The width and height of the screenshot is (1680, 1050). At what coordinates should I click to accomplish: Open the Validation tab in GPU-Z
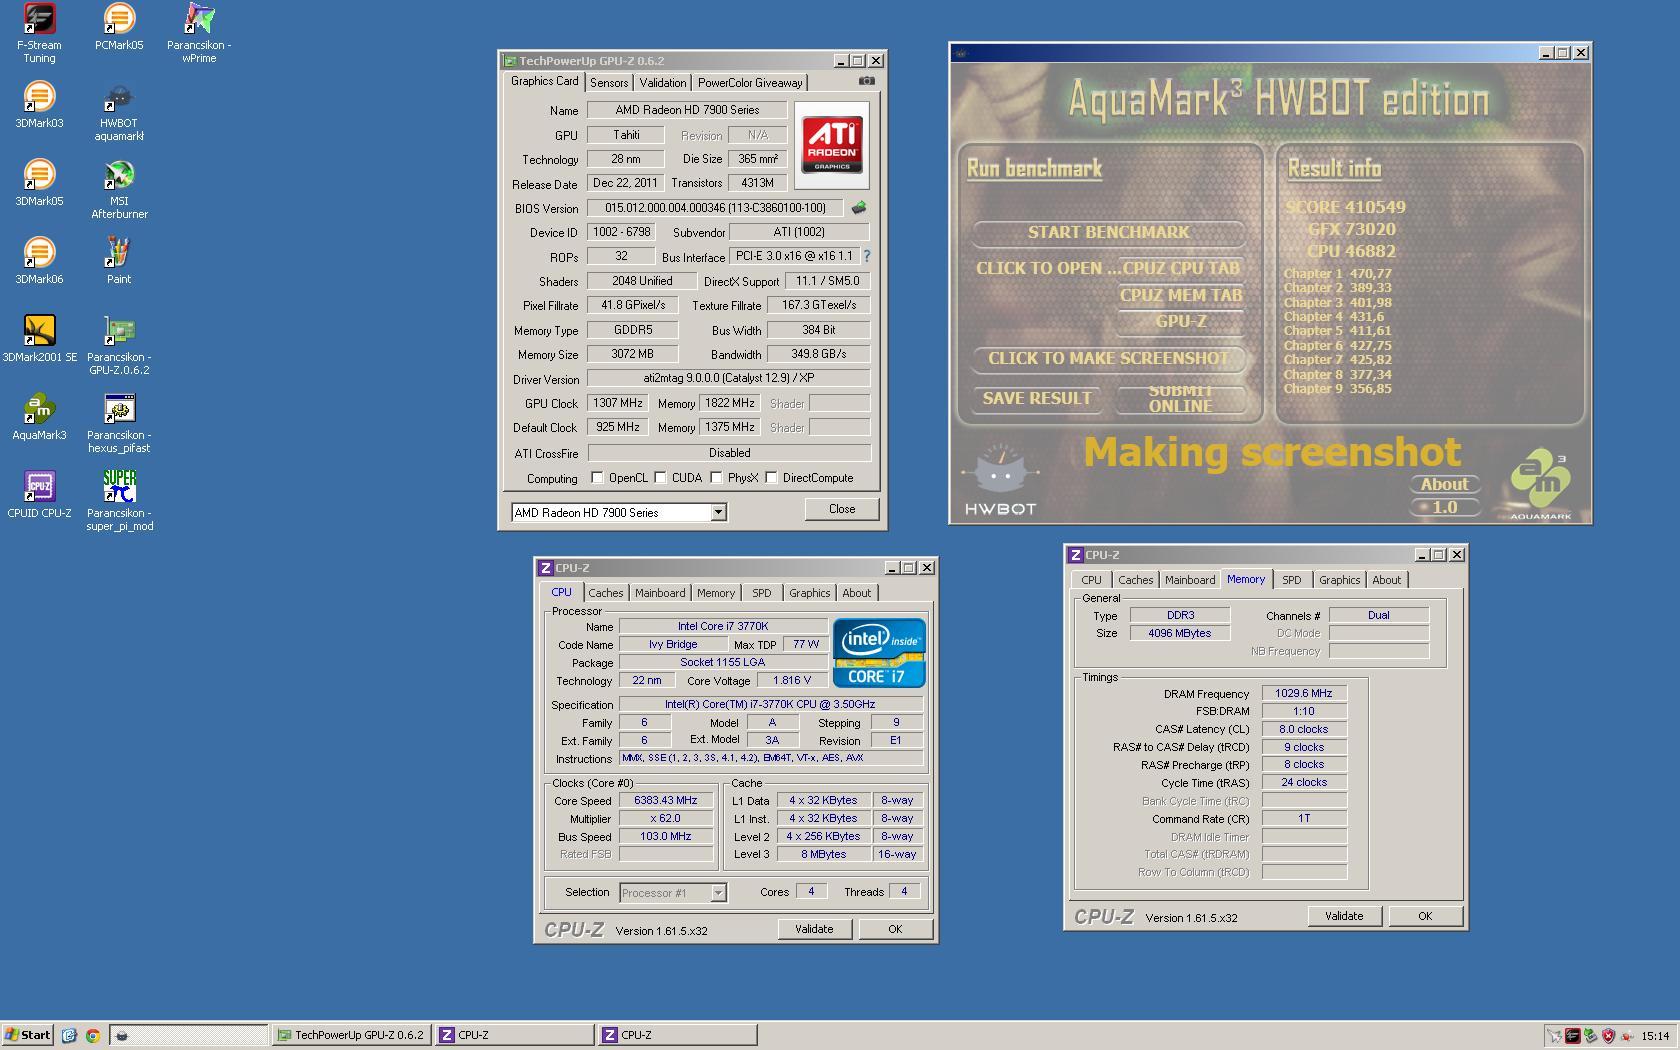tap(663, 83)
